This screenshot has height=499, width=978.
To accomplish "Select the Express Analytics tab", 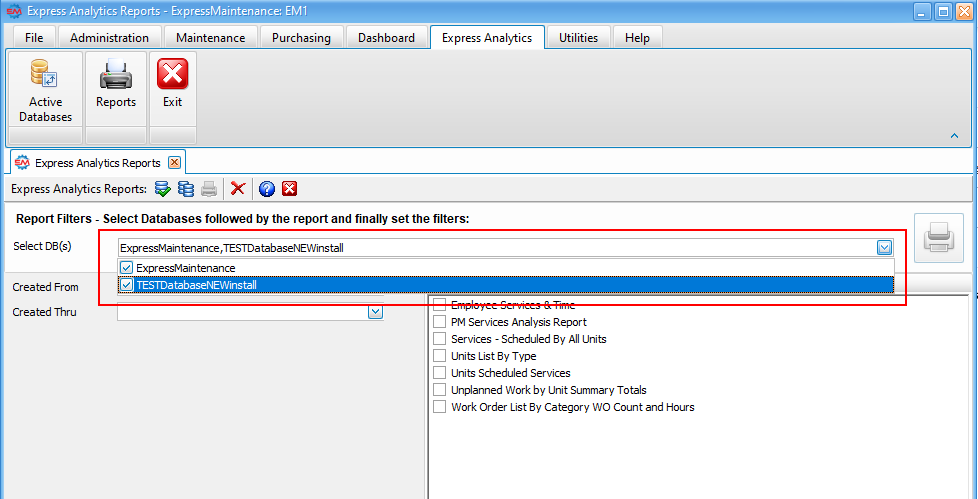I will pos(487,37).
